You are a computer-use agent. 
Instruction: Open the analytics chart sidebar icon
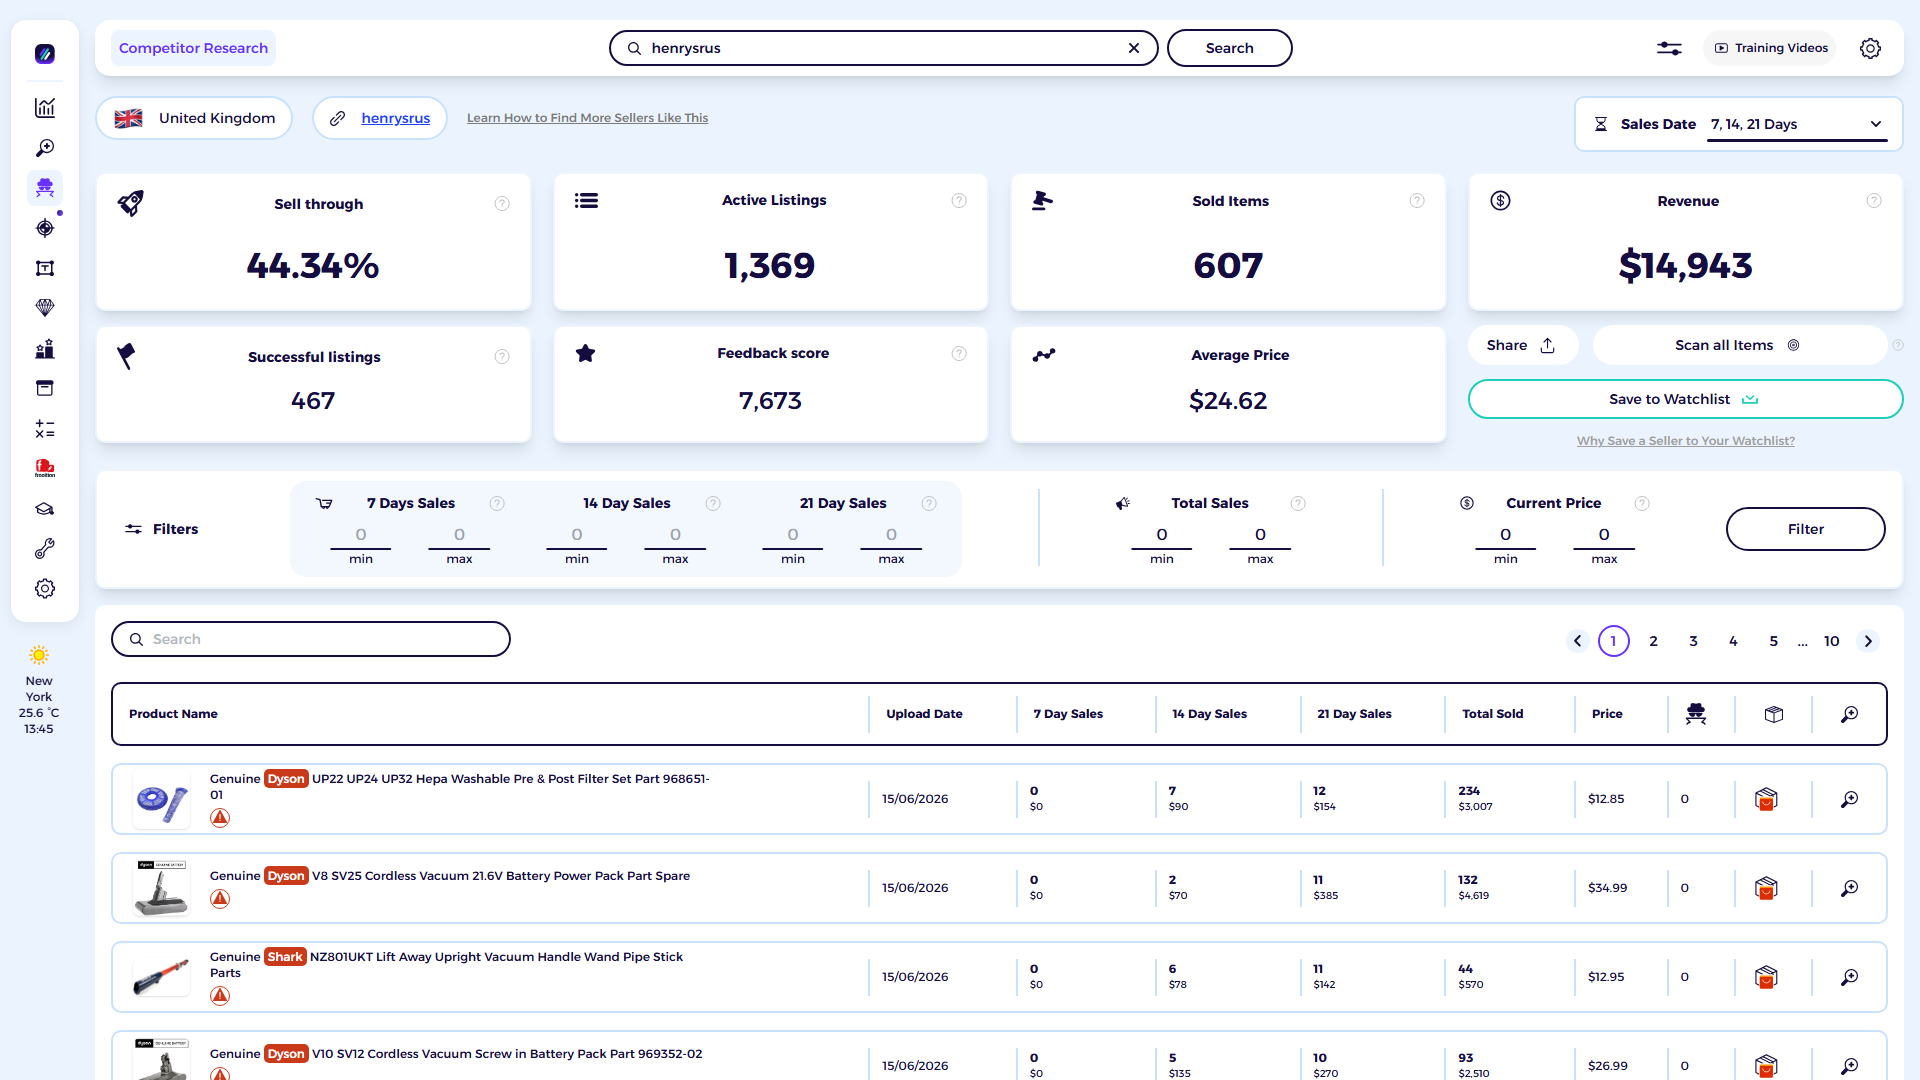click(45, 108)
